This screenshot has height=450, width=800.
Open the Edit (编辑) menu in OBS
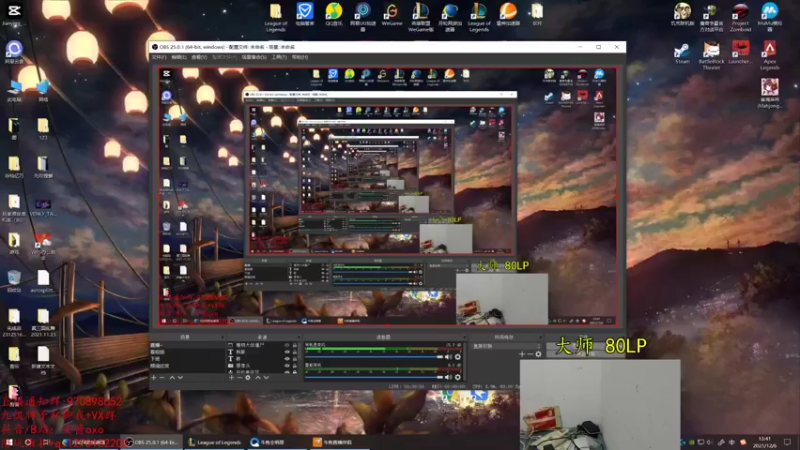(179, 57)
